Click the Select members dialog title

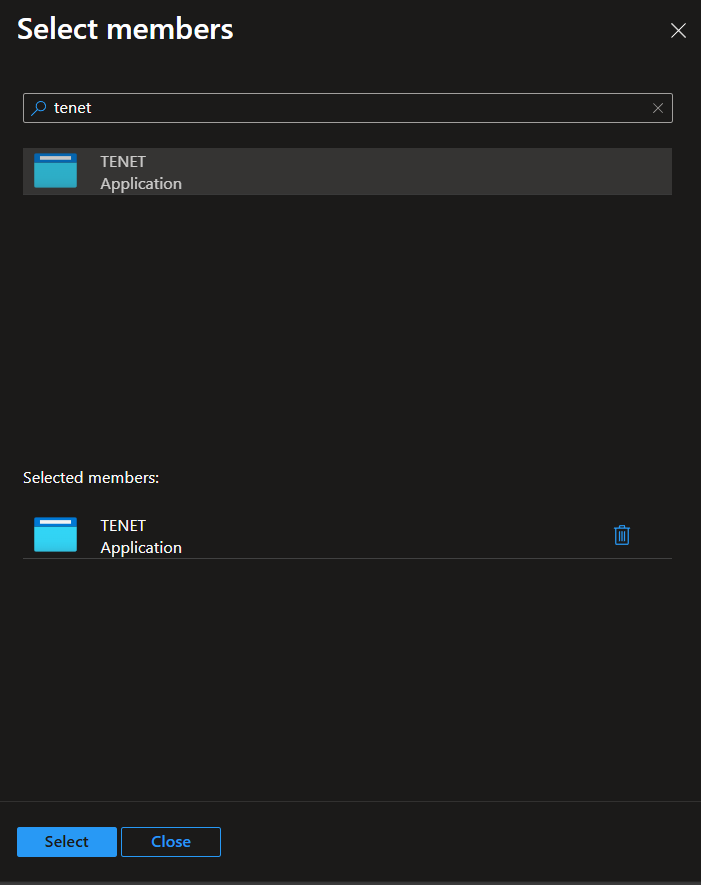[x=124, y=29]
